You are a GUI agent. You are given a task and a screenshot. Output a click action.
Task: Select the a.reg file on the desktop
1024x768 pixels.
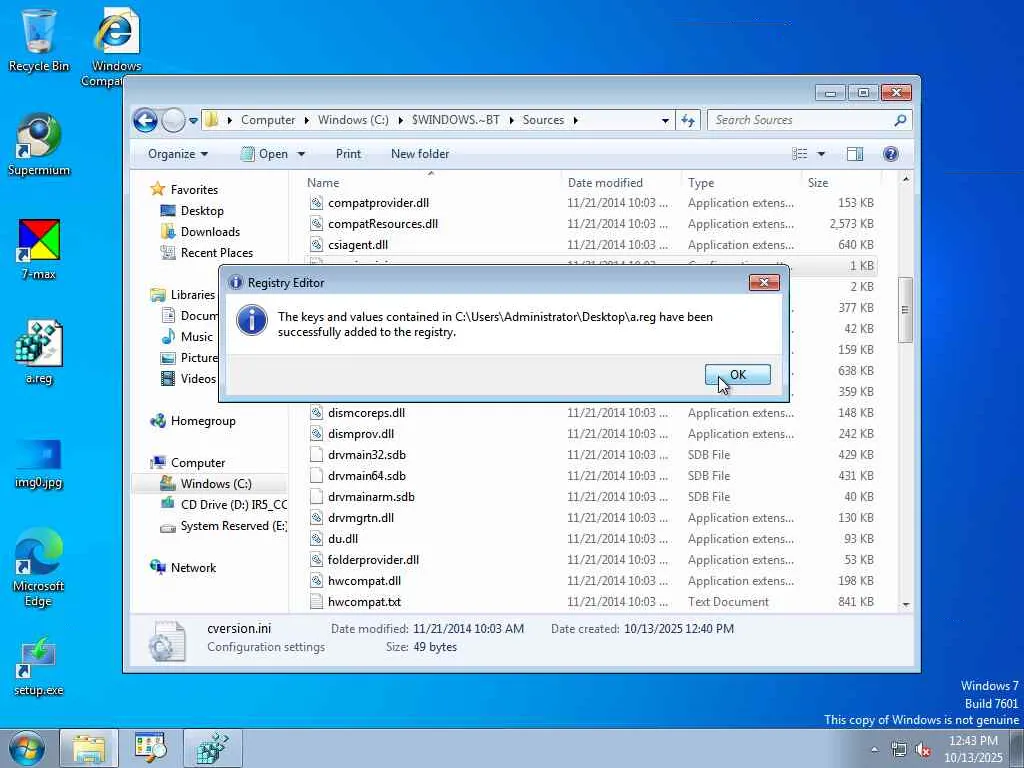(x=39, y=353)
